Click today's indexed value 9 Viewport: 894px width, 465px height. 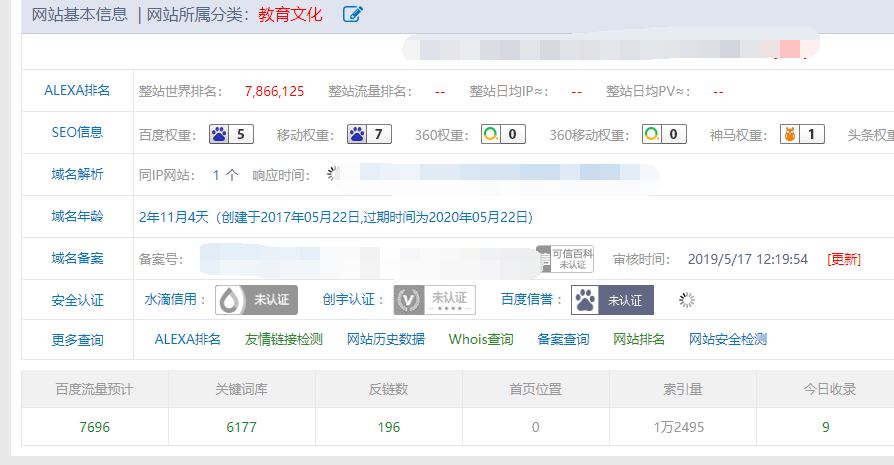826,427
